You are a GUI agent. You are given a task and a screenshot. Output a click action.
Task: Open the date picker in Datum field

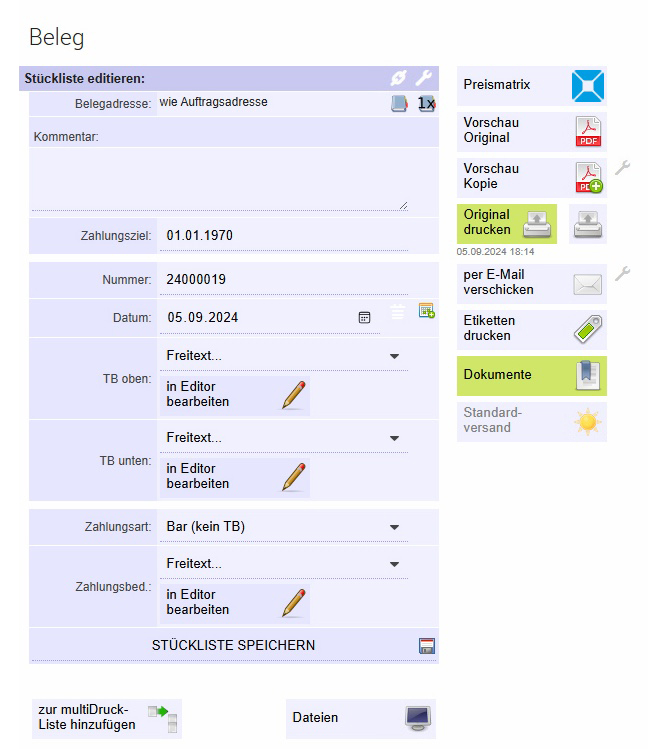pos(365,317)
